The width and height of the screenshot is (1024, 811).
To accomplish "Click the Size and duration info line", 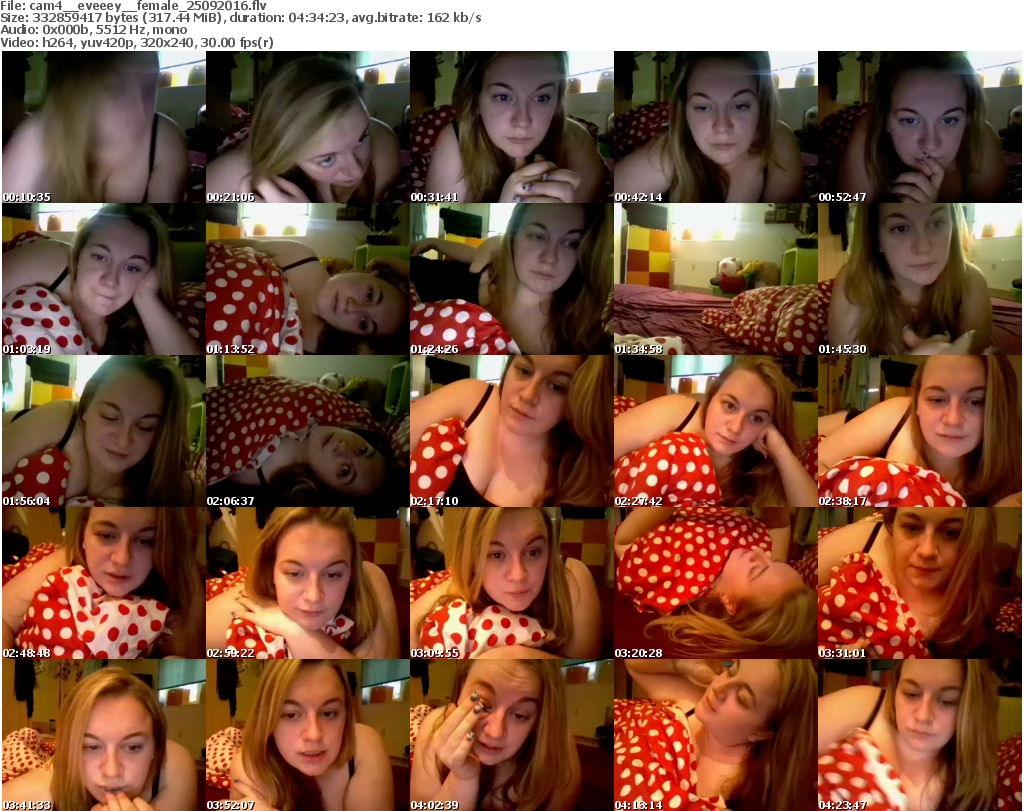I will tap(241, 18).
